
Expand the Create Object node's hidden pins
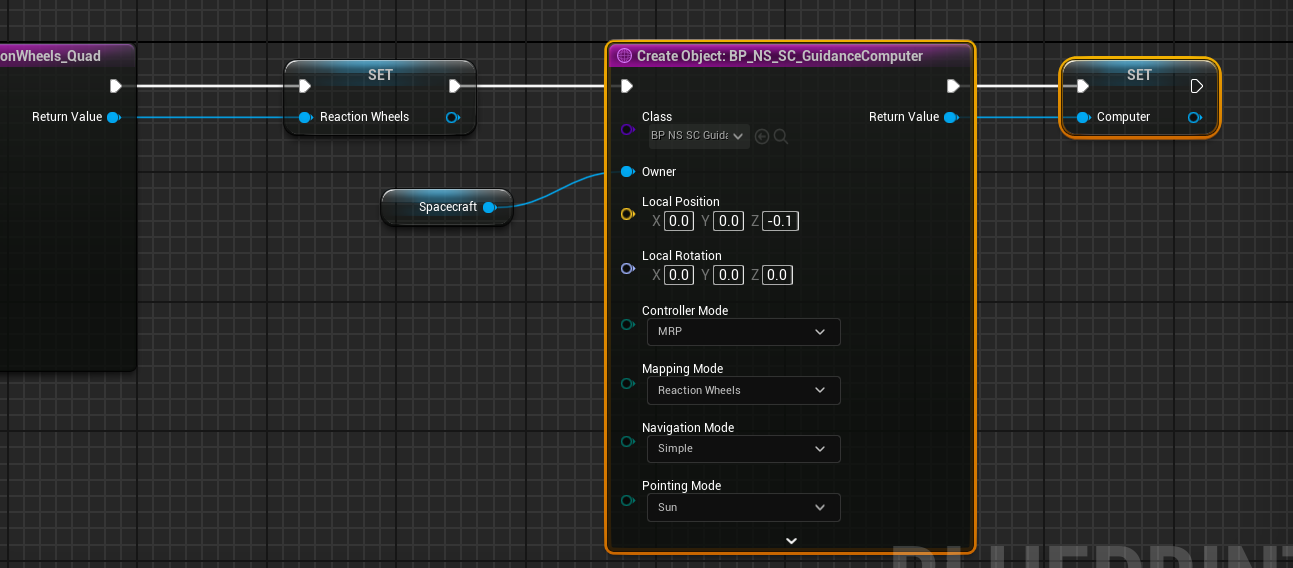coord(790,541)
